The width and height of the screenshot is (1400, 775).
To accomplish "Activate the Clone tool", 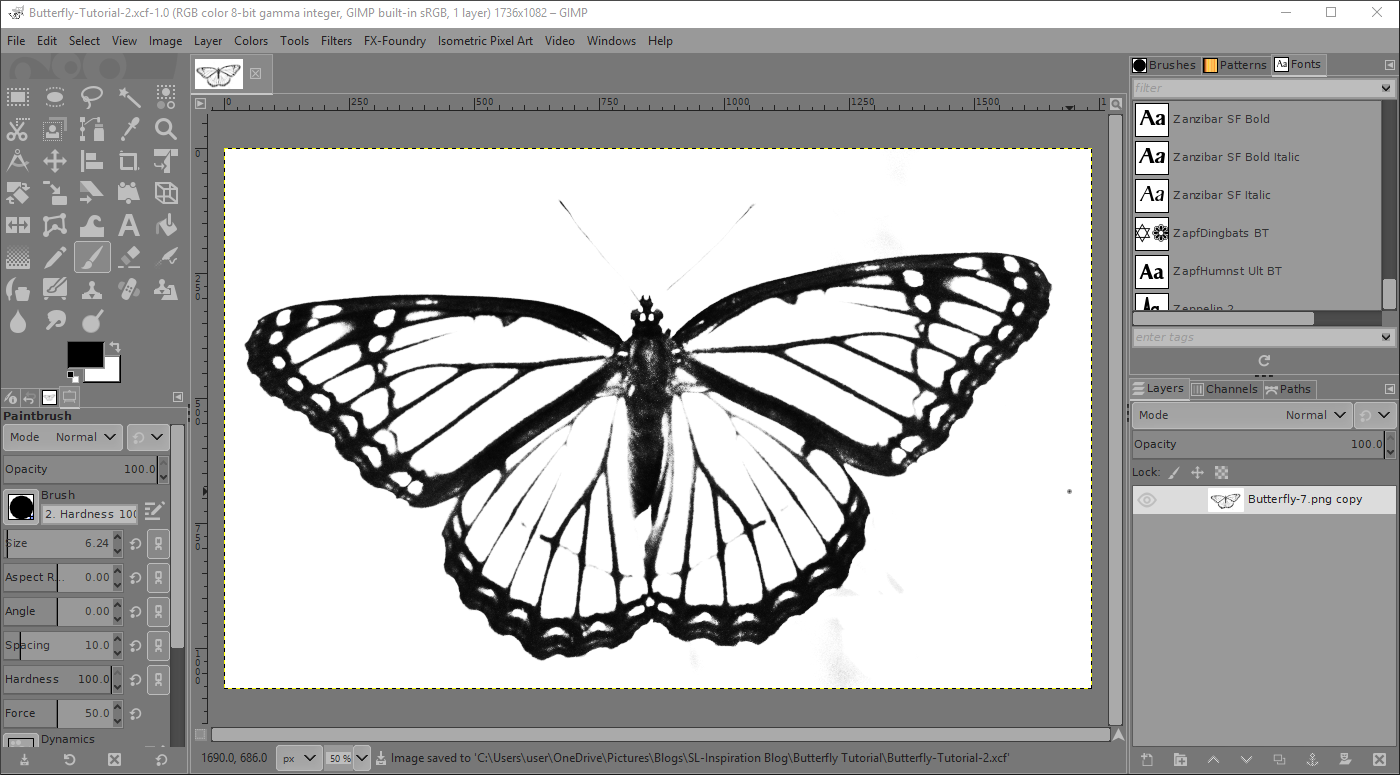I will click(92, 289).
